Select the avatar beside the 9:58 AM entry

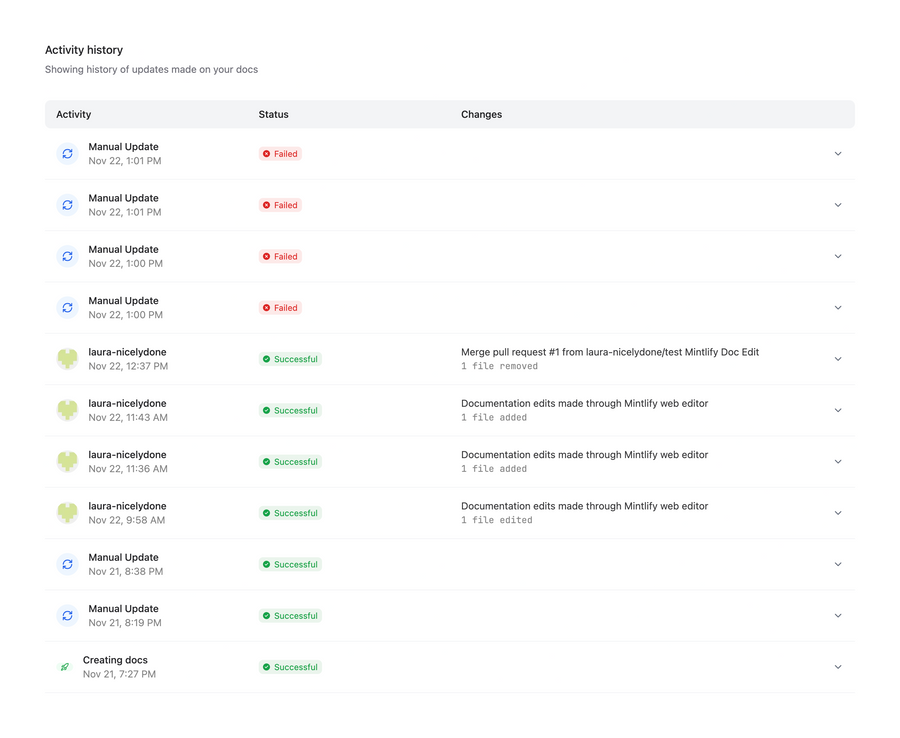point(67,513)
